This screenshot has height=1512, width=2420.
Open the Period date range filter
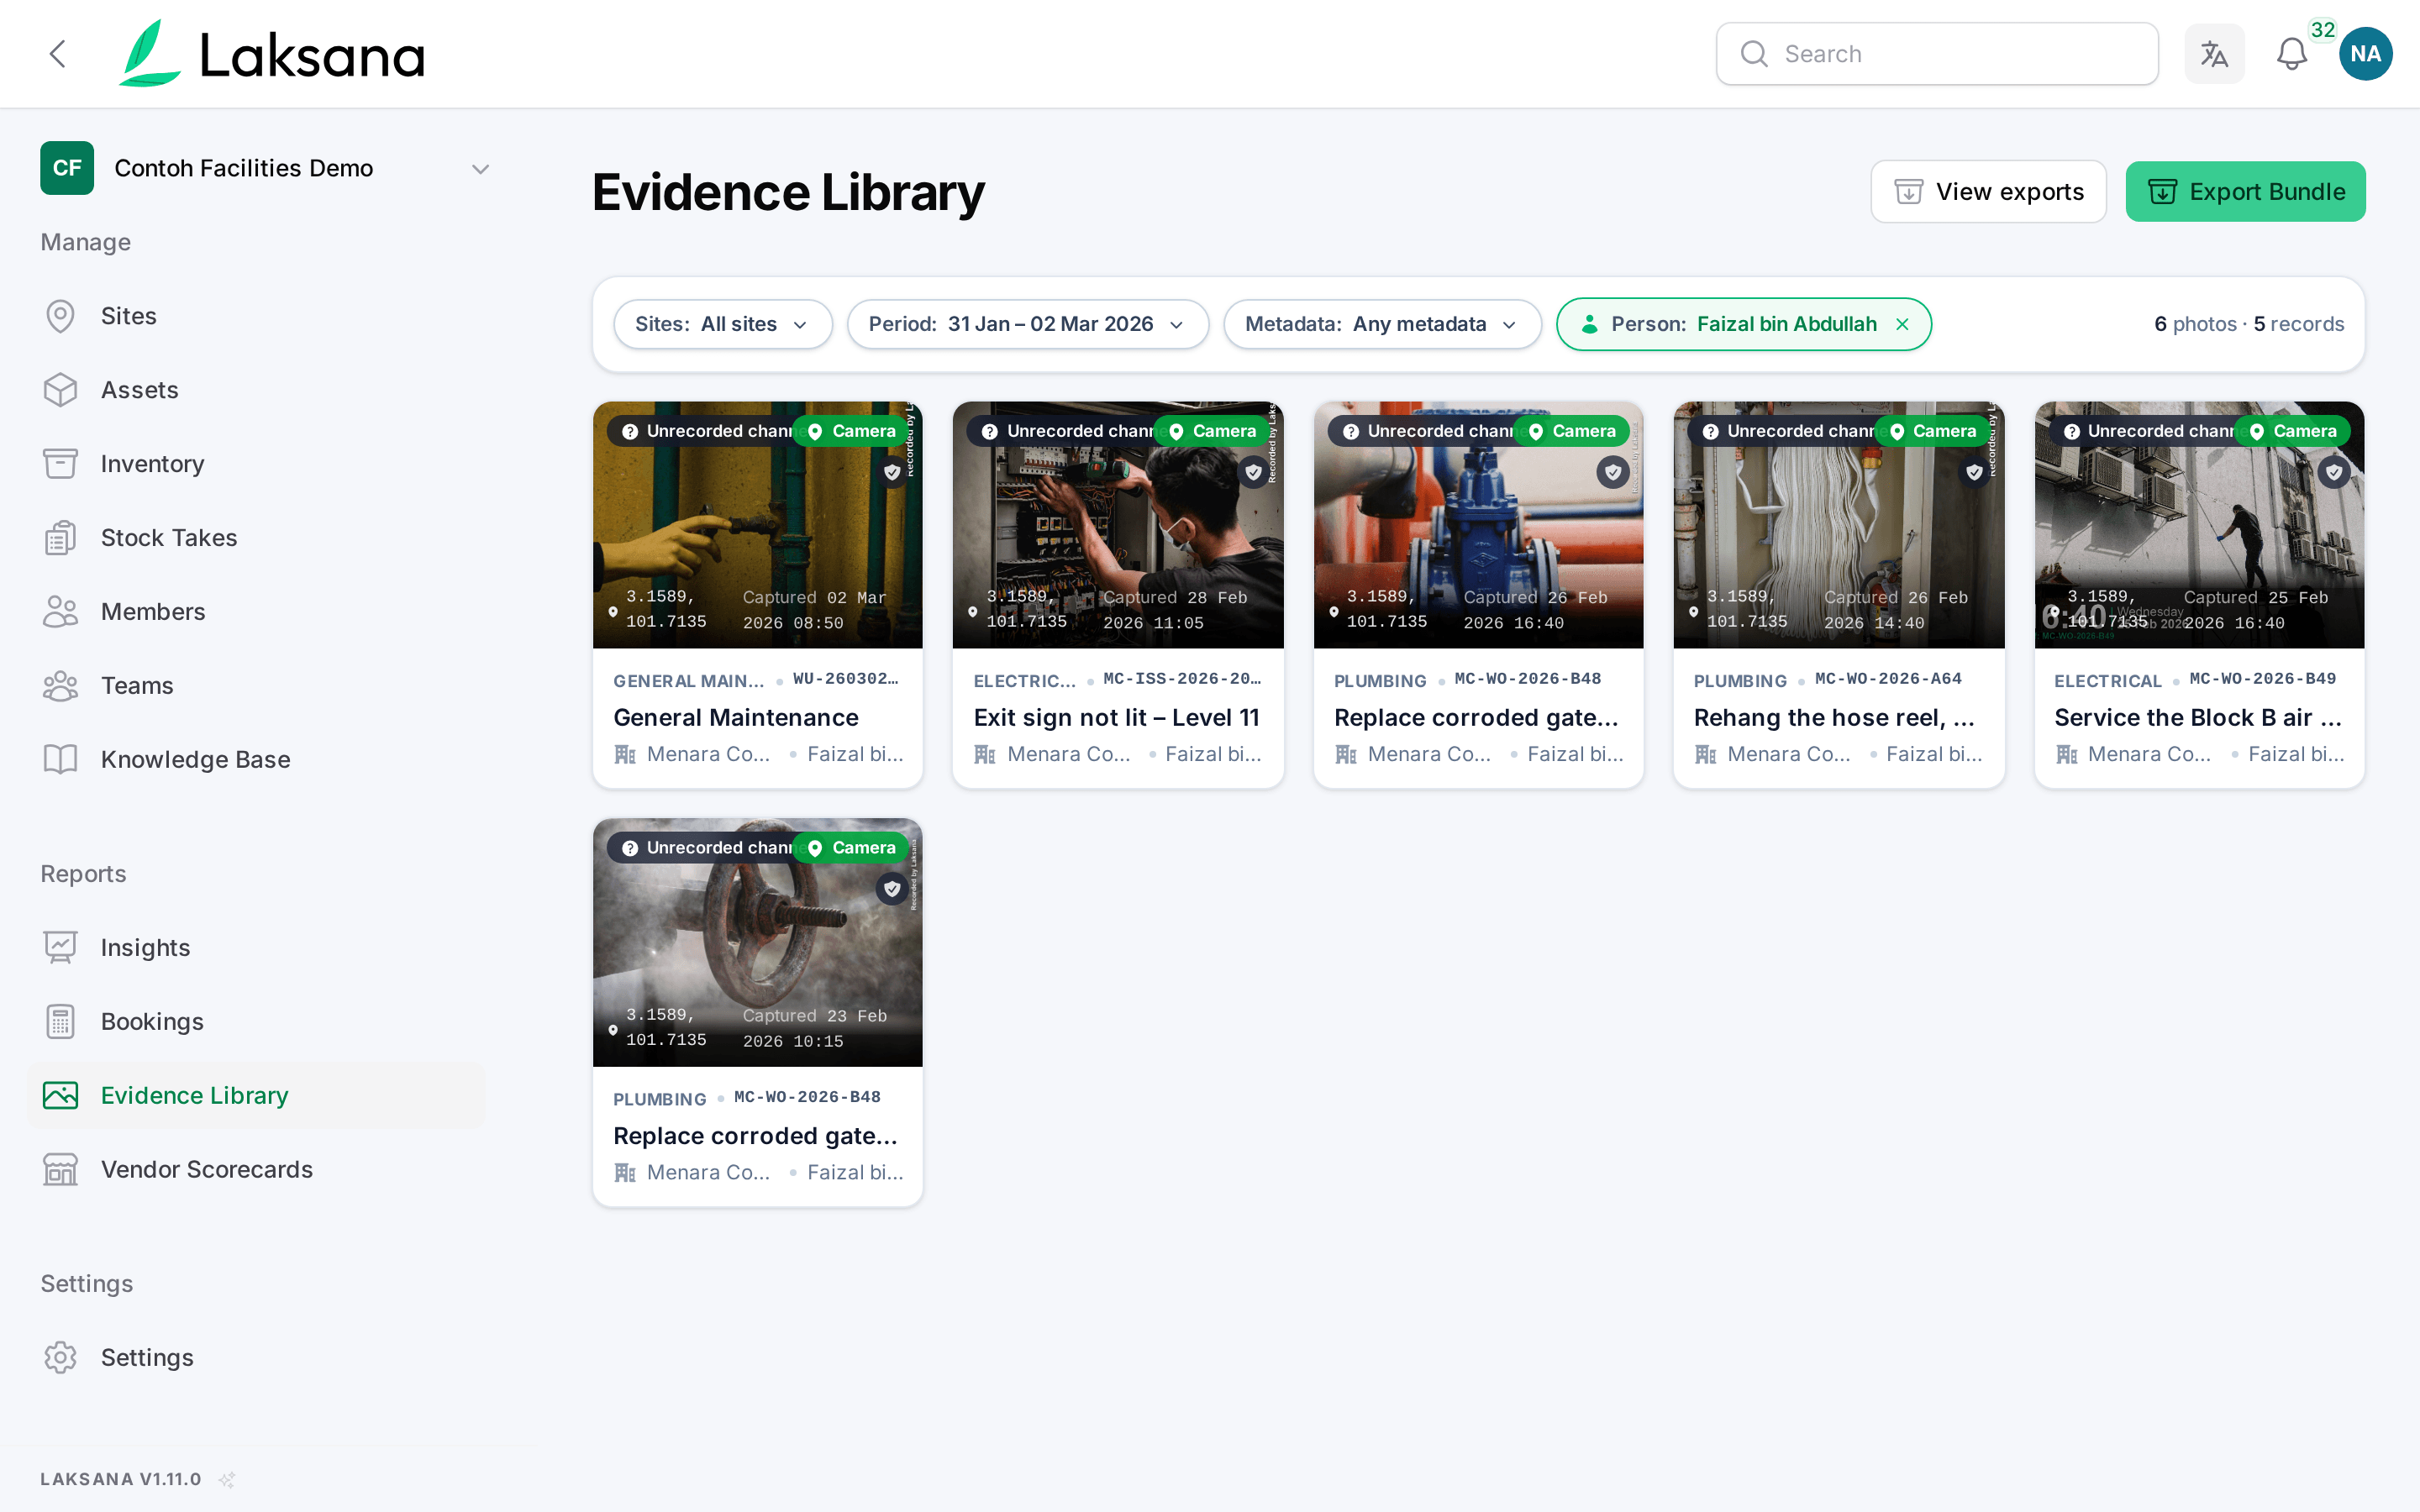coord(1027,324)
